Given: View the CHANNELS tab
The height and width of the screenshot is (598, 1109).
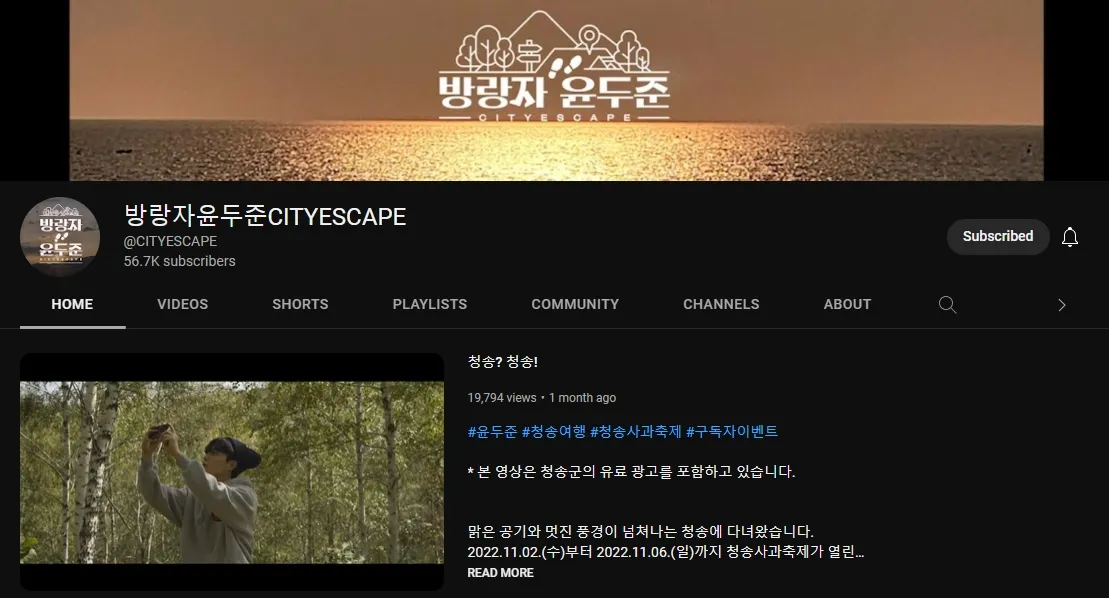Looking at the screenshot, I should point(721,304).
